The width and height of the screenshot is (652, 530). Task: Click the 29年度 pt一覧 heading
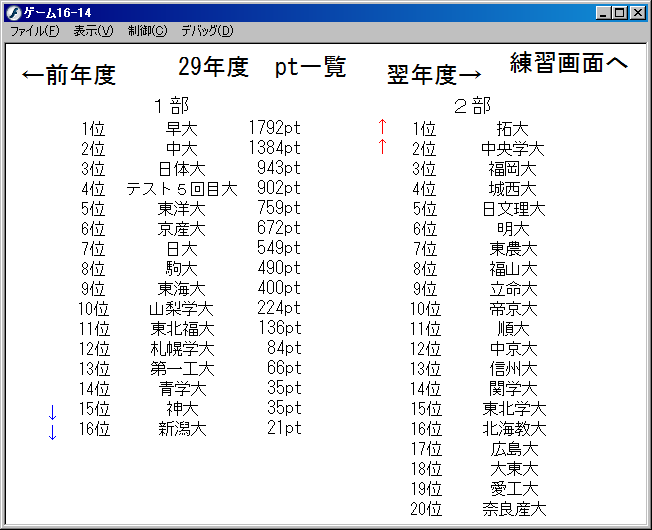[x=262, y=67]
